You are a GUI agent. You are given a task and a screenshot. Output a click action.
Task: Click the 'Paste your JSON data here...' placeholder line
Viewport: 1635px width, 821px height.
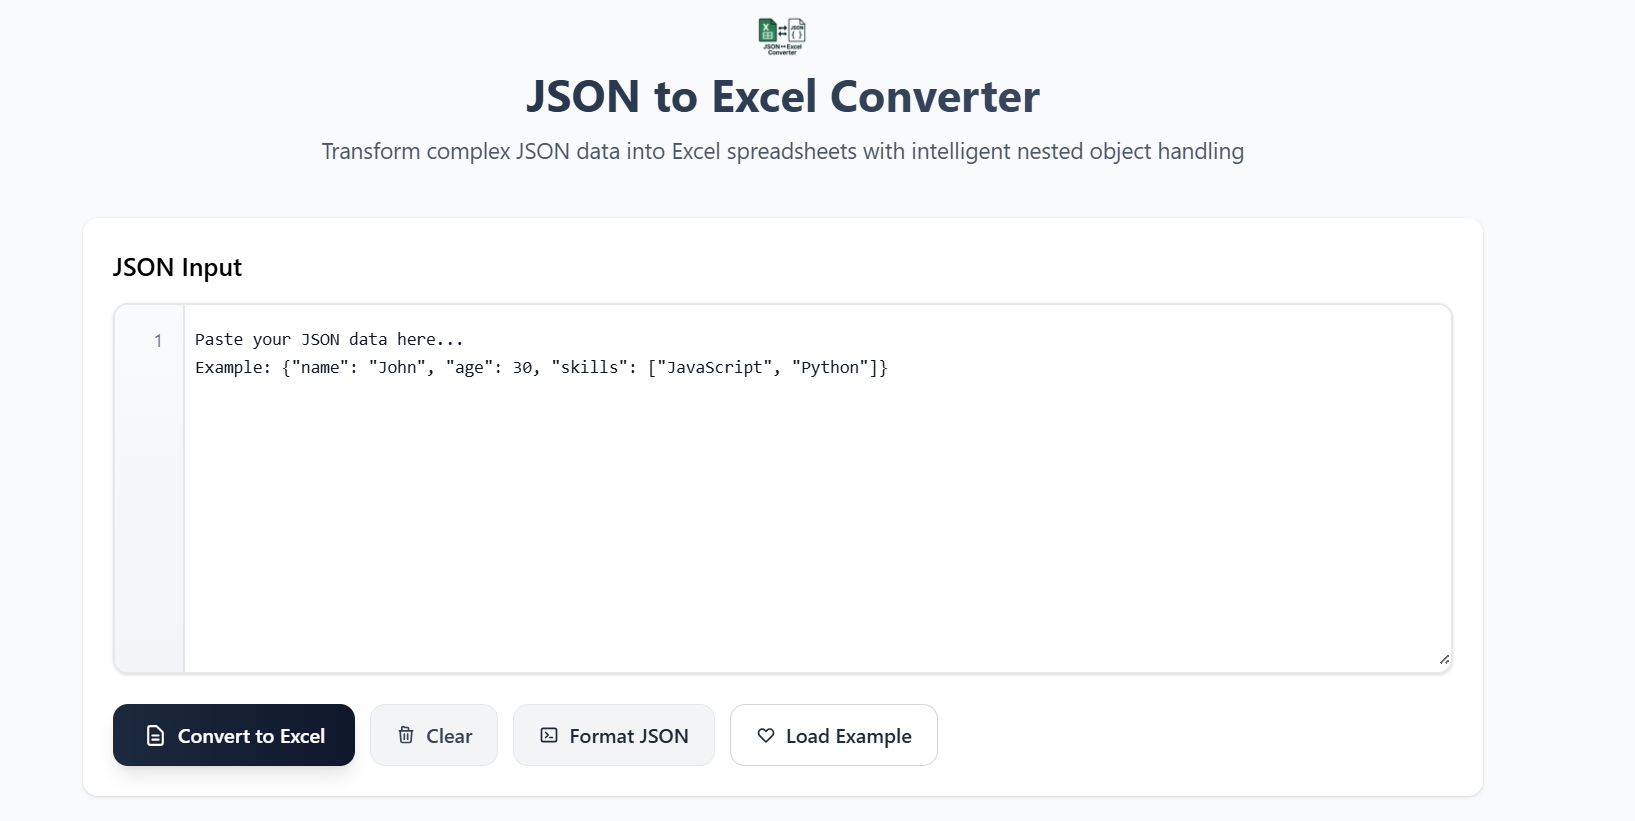point(329,340)
